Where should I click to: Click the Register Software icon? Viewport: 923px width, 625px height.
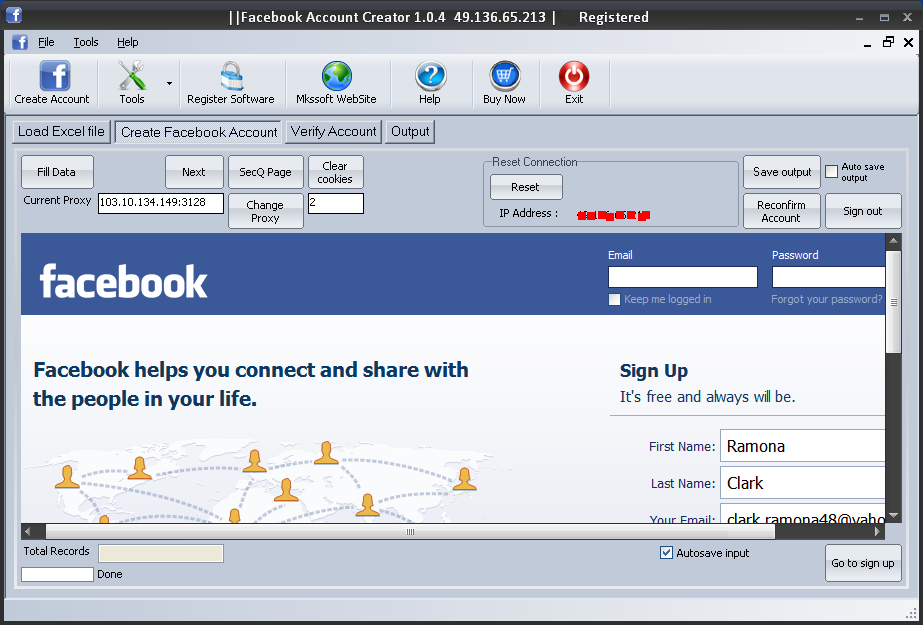[231, 83]
